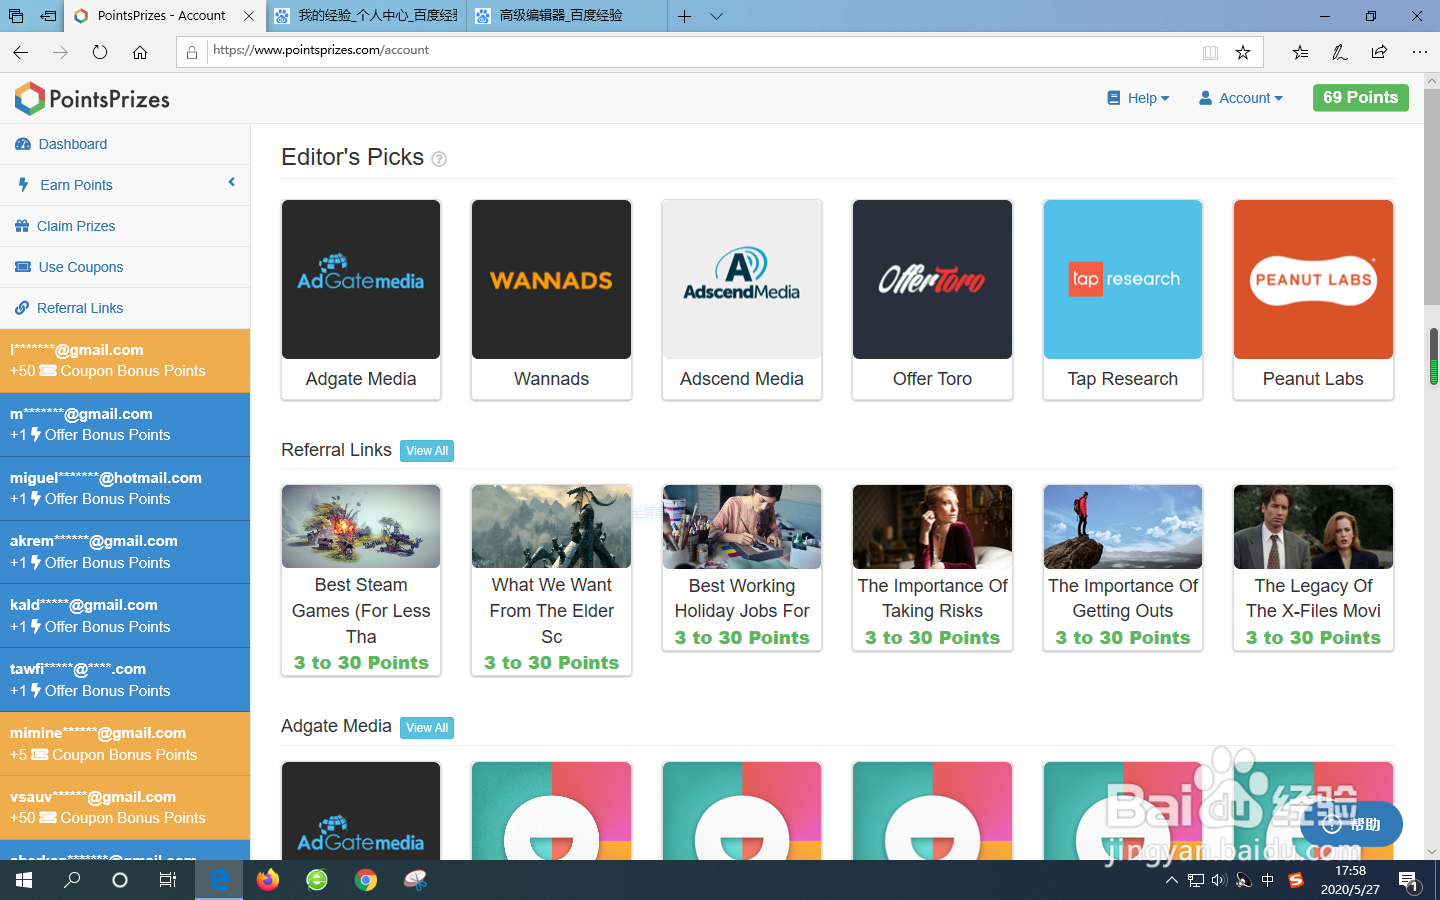
Task: Click the 69 Points button
Action: pos(1360,97)
